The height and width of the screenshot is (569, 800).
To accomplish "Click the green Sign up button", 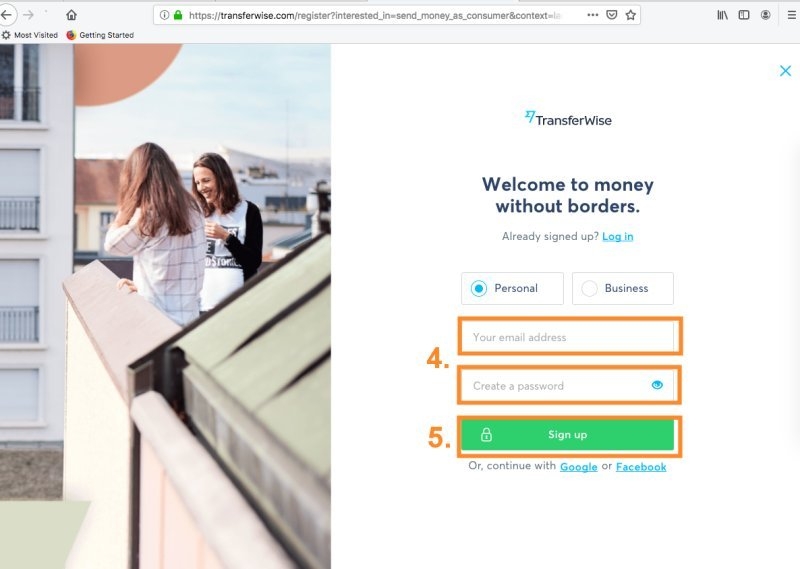I will (x=567, y=435).
